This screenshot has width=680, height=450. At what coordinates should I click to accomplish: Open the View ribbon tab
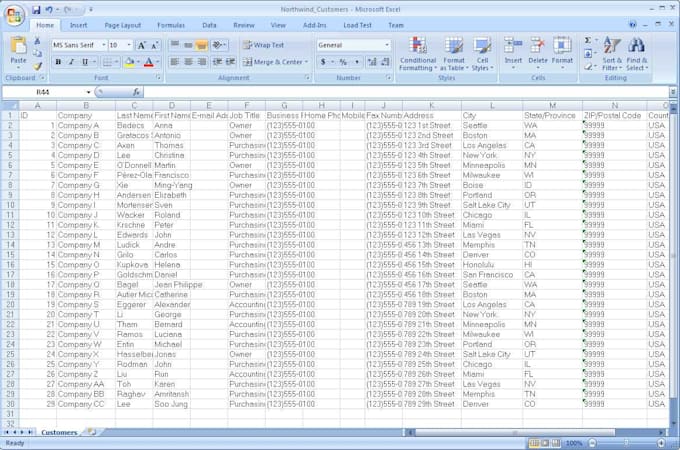pos(278,25)
